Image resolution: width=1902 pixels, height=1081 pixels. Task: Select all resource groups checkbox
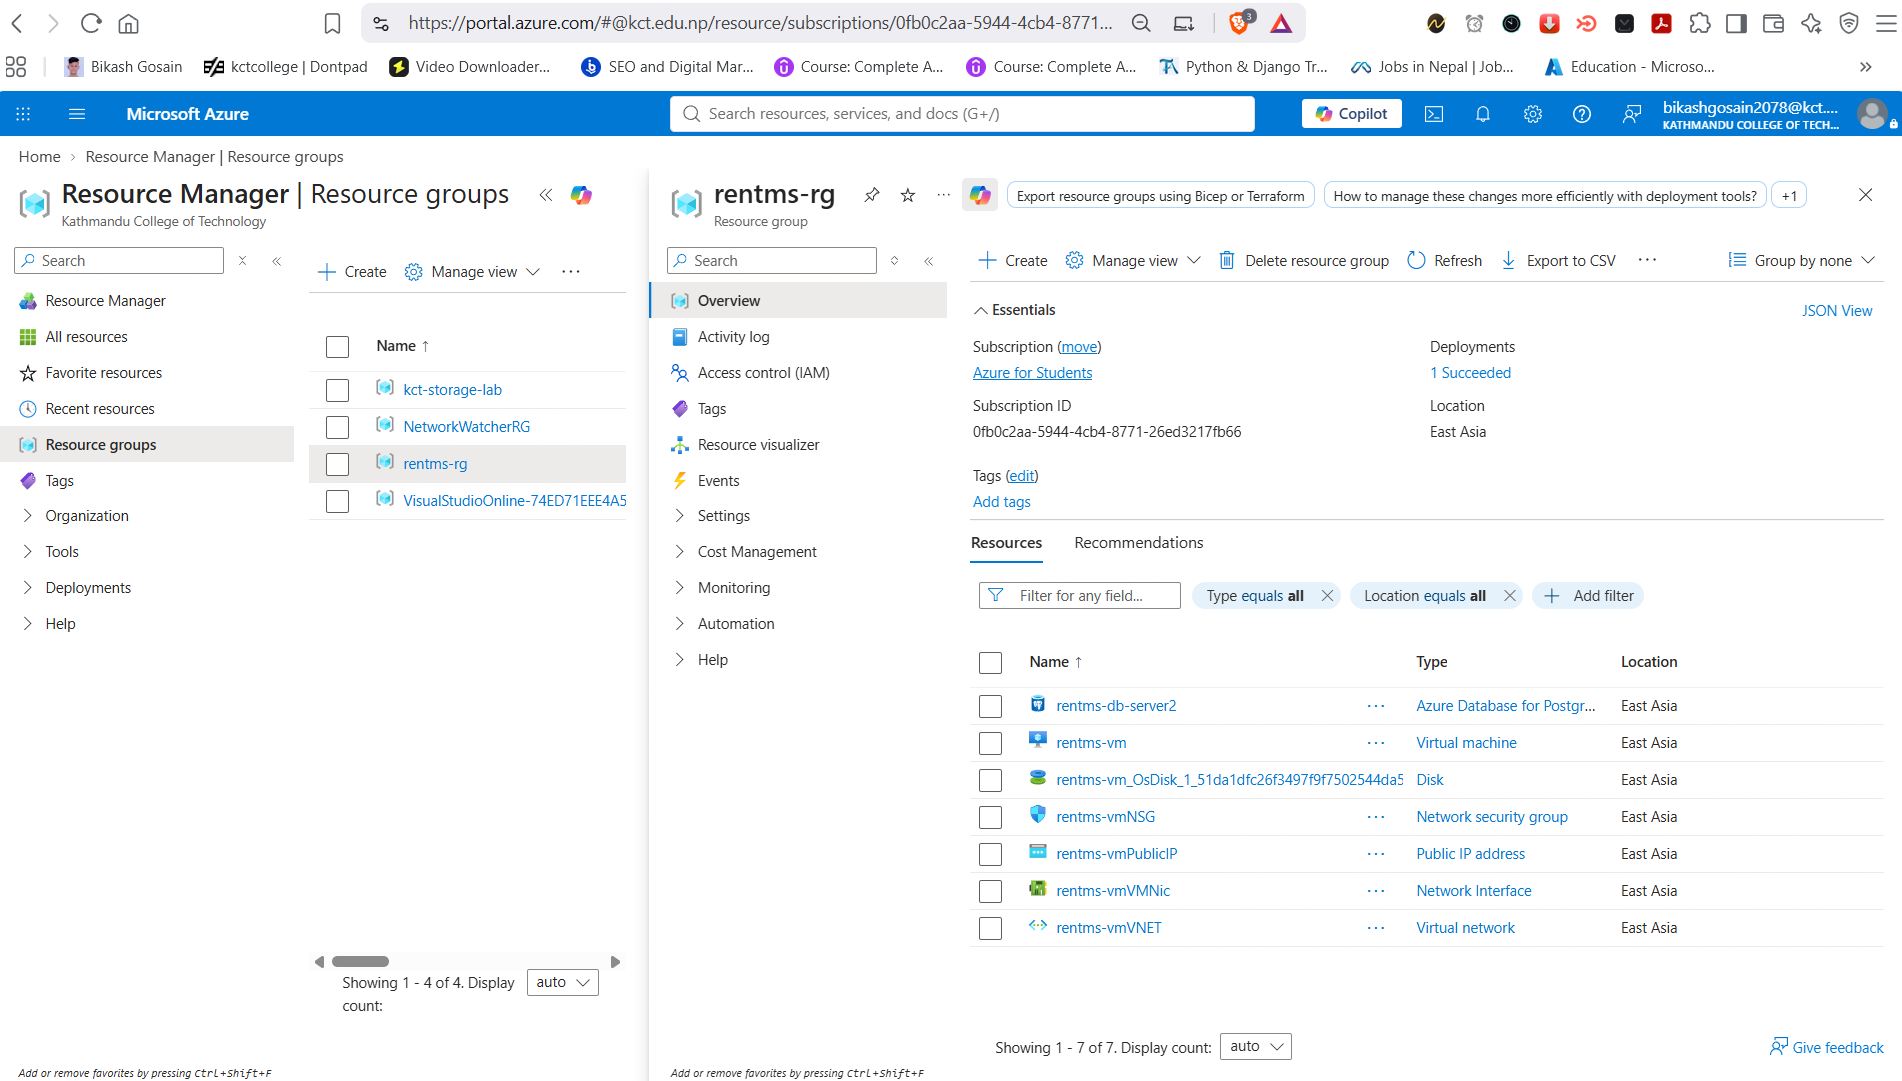tap(337, 347)
